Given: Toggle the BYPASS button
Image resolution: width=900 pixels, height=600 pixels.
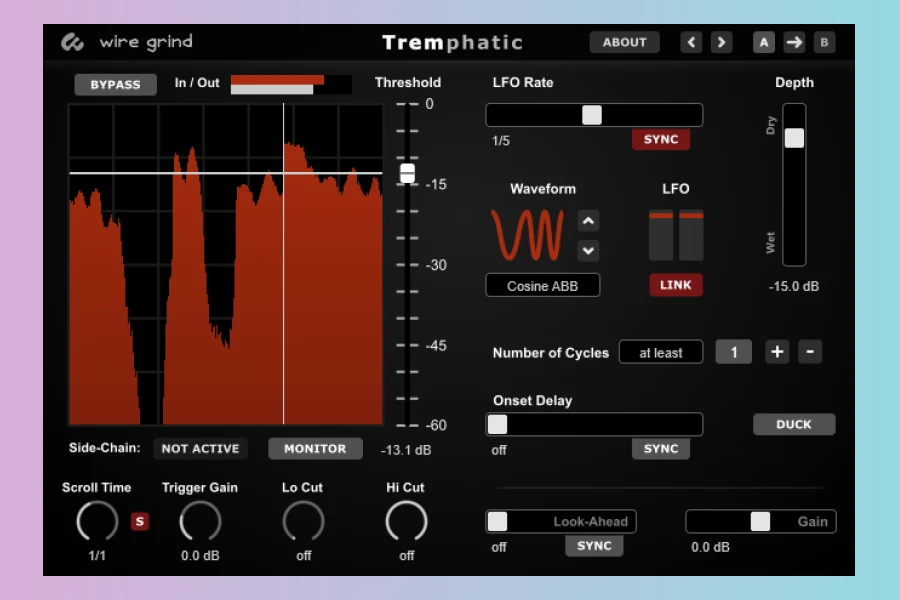Looking at the screenshot, I should click(x=115, y=84).
